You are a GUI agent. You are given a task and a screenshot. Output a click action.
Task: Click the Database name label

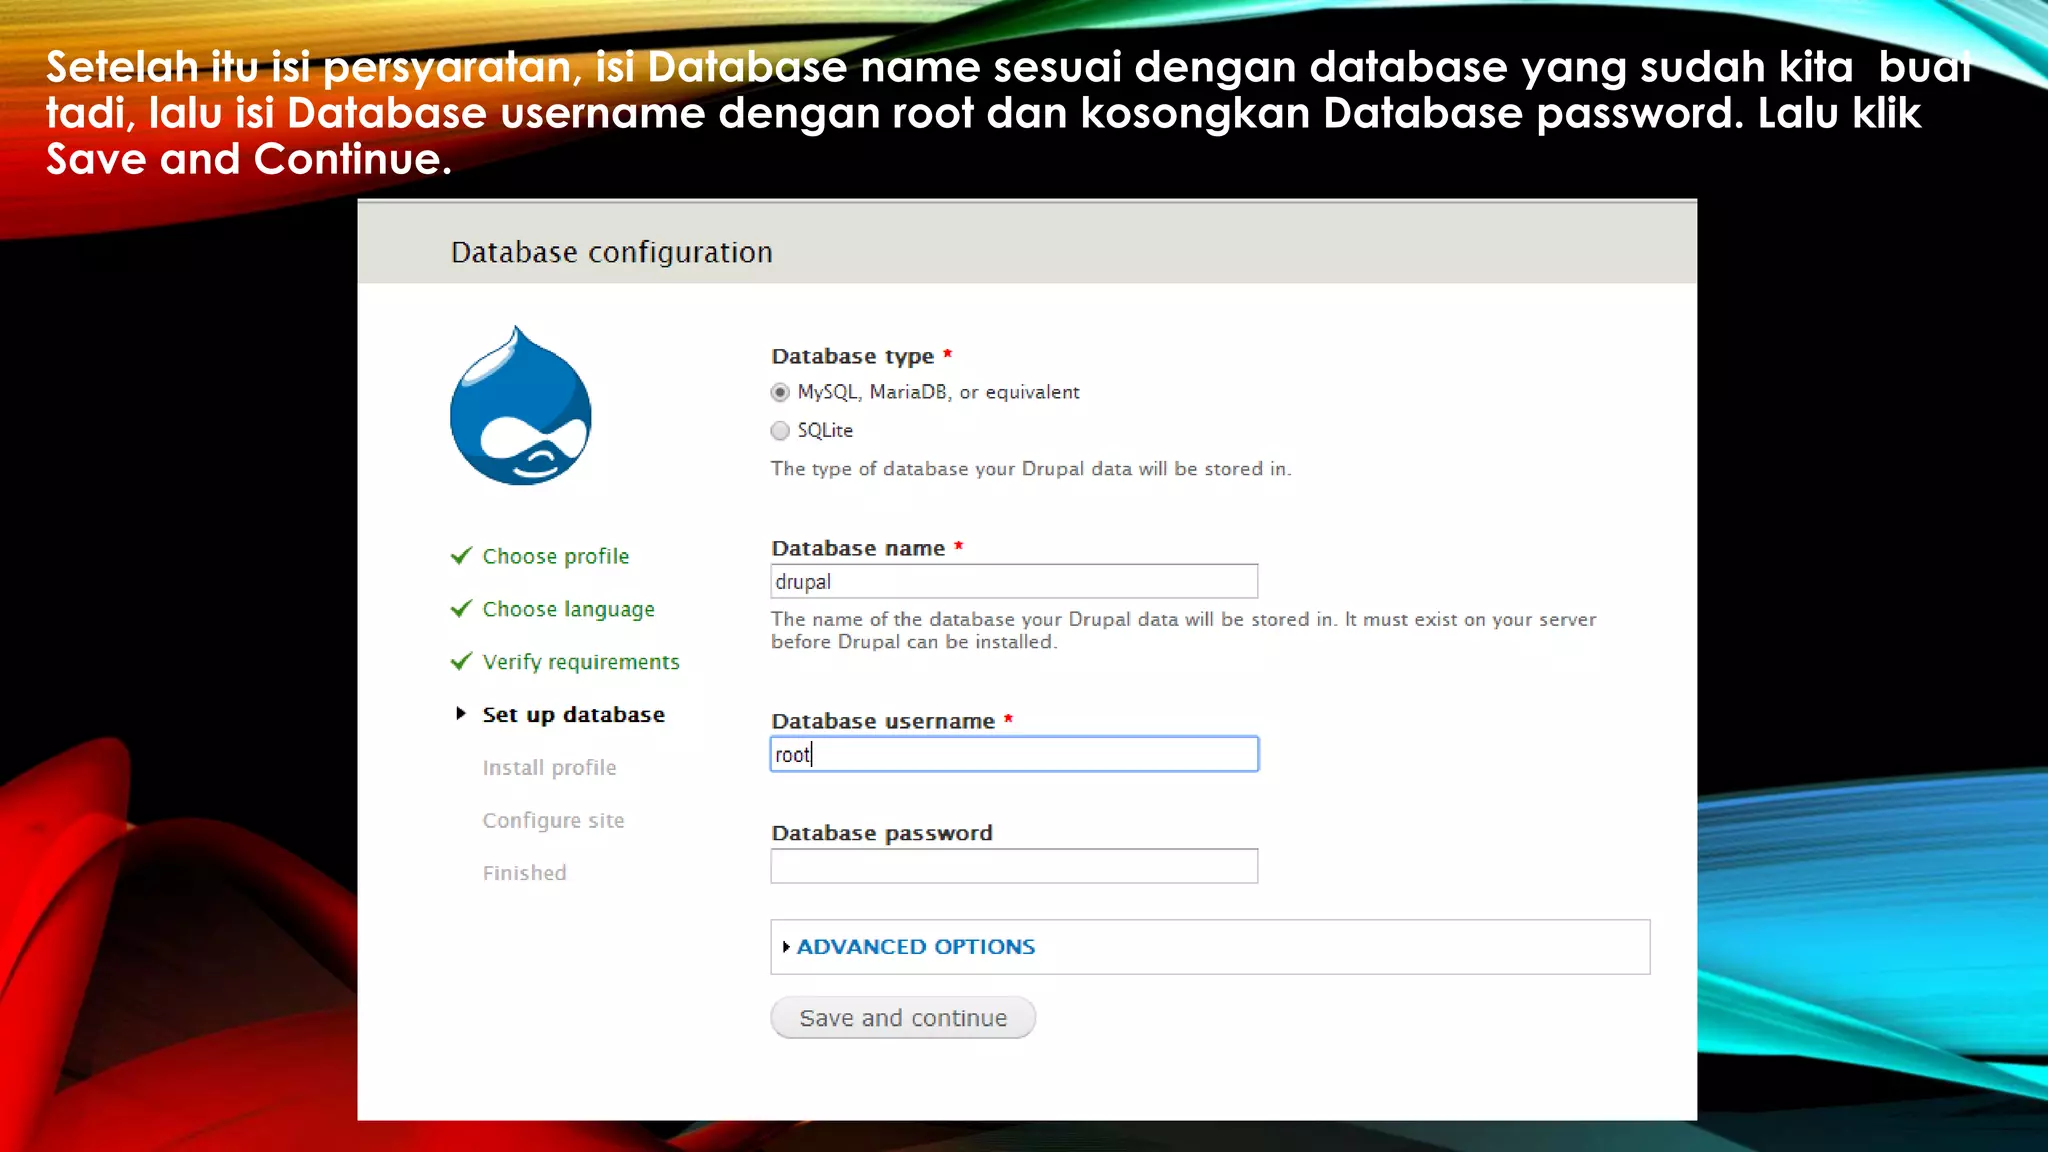tap(858, 548)
